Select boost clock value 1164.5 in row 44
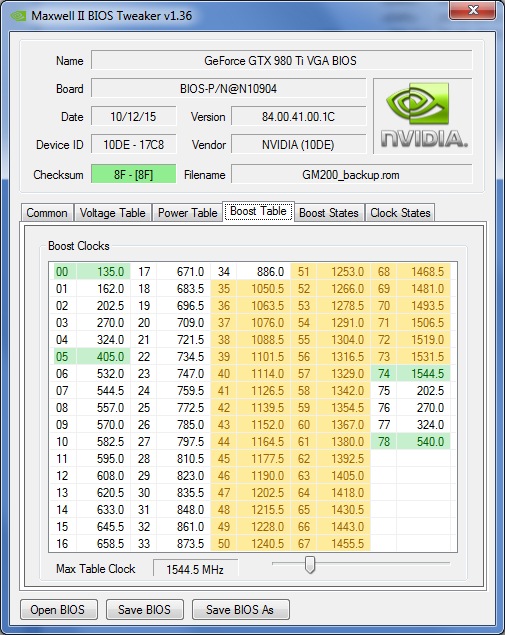This screenshot has height=635, width=505. [x=264, y=442]
